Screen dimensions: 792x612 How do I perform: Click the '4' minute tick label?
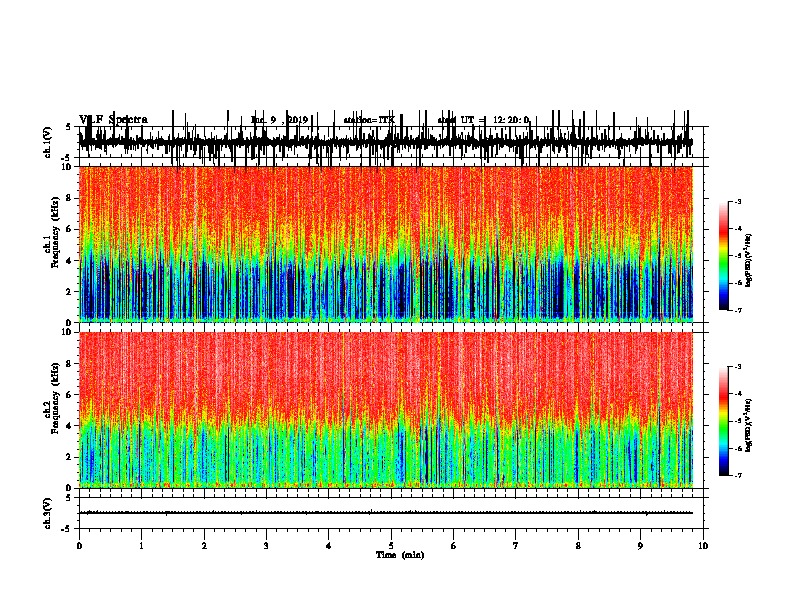click(329, 545)
